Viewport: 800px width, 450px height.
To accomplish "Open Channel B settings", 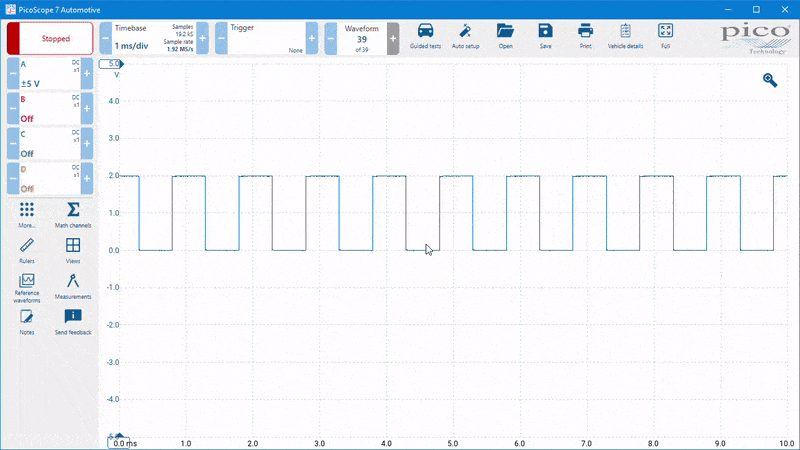I will tap(50, 109).
